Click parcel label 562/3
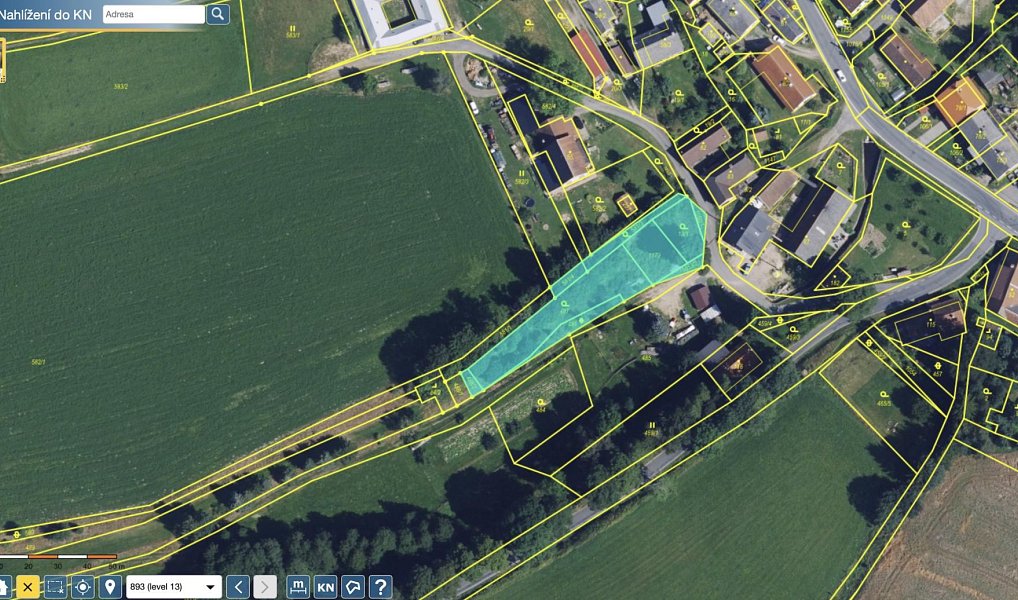The image size is (1018, 600). (x=521, y=182)
